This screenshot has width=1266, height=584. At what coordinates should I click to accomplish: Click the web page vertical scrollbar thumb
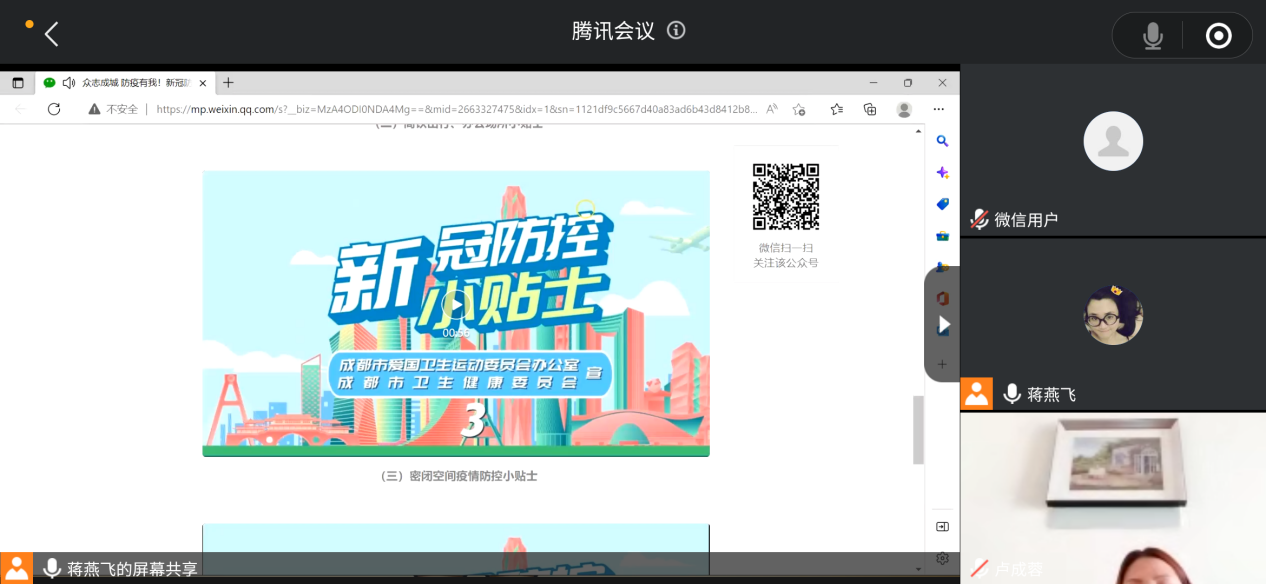(x=918, y=430)
